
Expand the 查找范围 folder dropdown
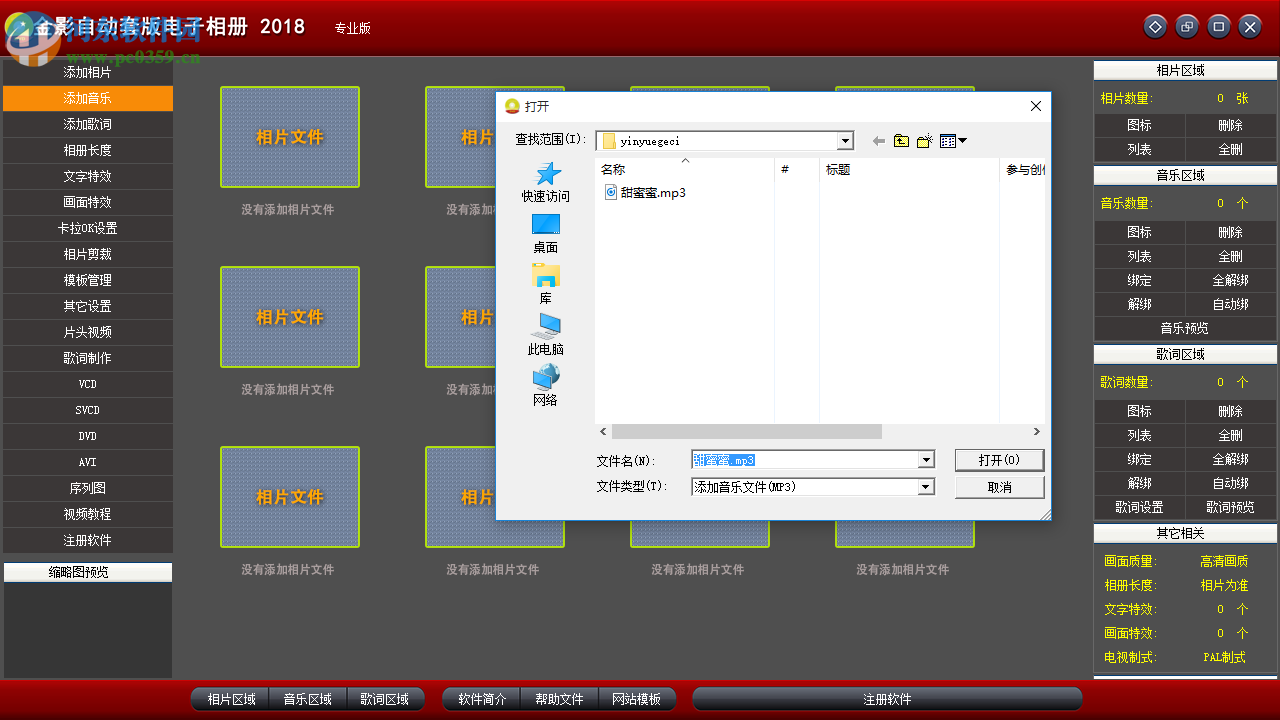[x=845, y=141]
